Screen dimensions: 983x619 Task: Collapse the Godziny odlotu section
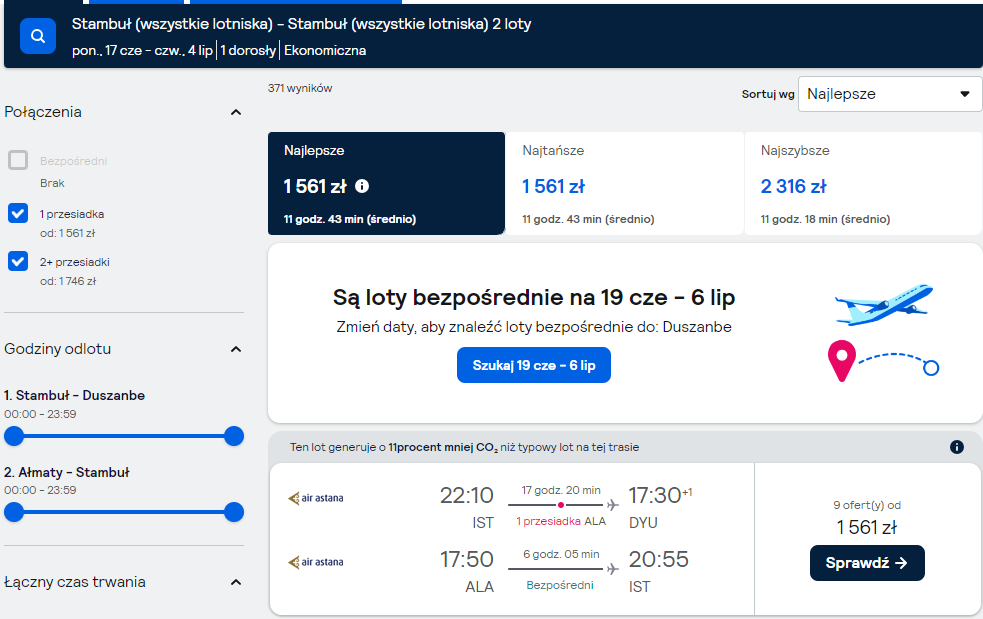236,349
